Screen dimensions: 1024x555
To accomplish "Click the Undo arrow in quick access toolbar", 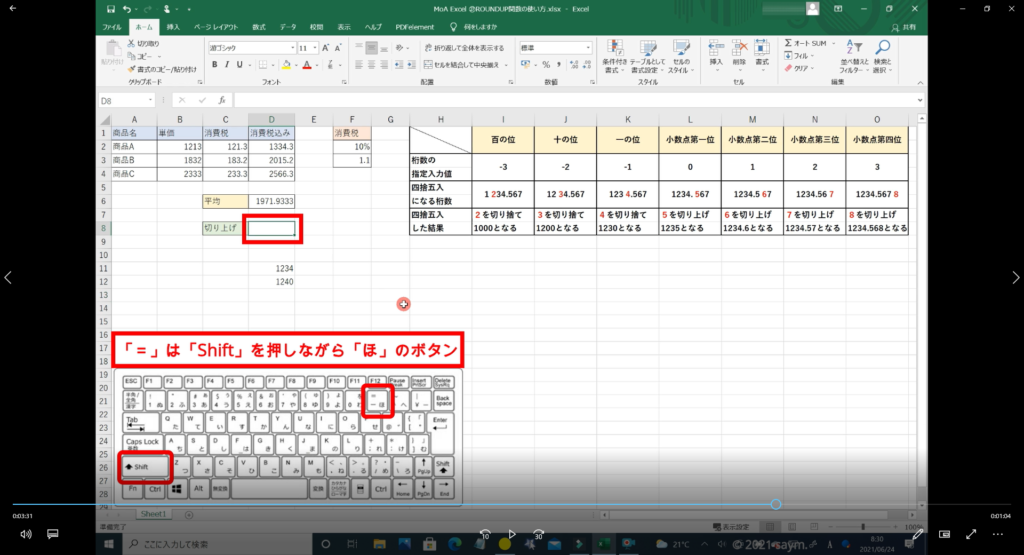I will click(127, 9).
